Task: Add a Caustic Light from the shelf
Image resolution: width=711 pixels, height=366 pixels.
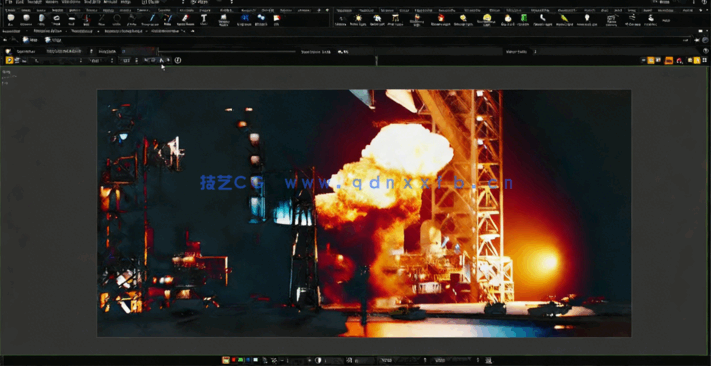Action: click(x=542, y=19)
